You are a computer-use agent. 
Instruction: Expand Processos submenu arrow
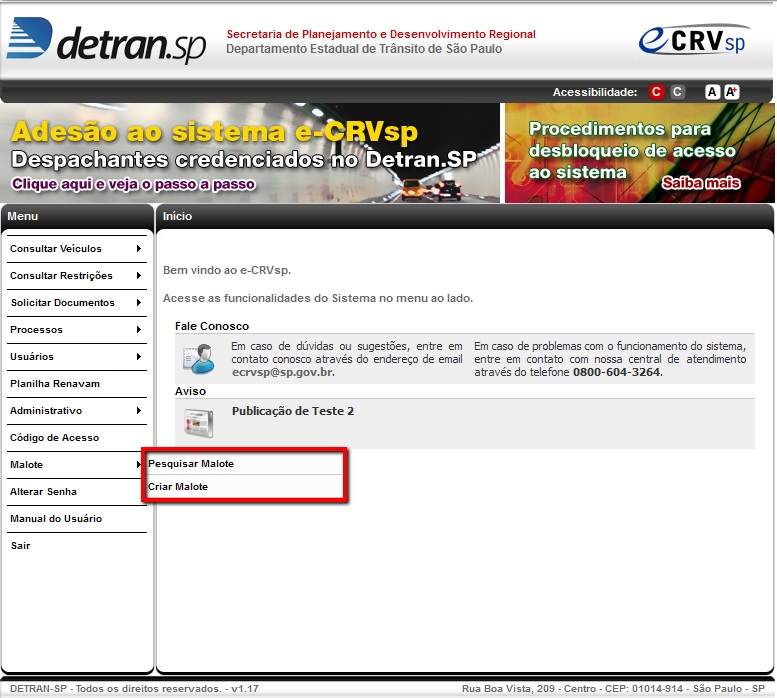[x=139, y=329]
